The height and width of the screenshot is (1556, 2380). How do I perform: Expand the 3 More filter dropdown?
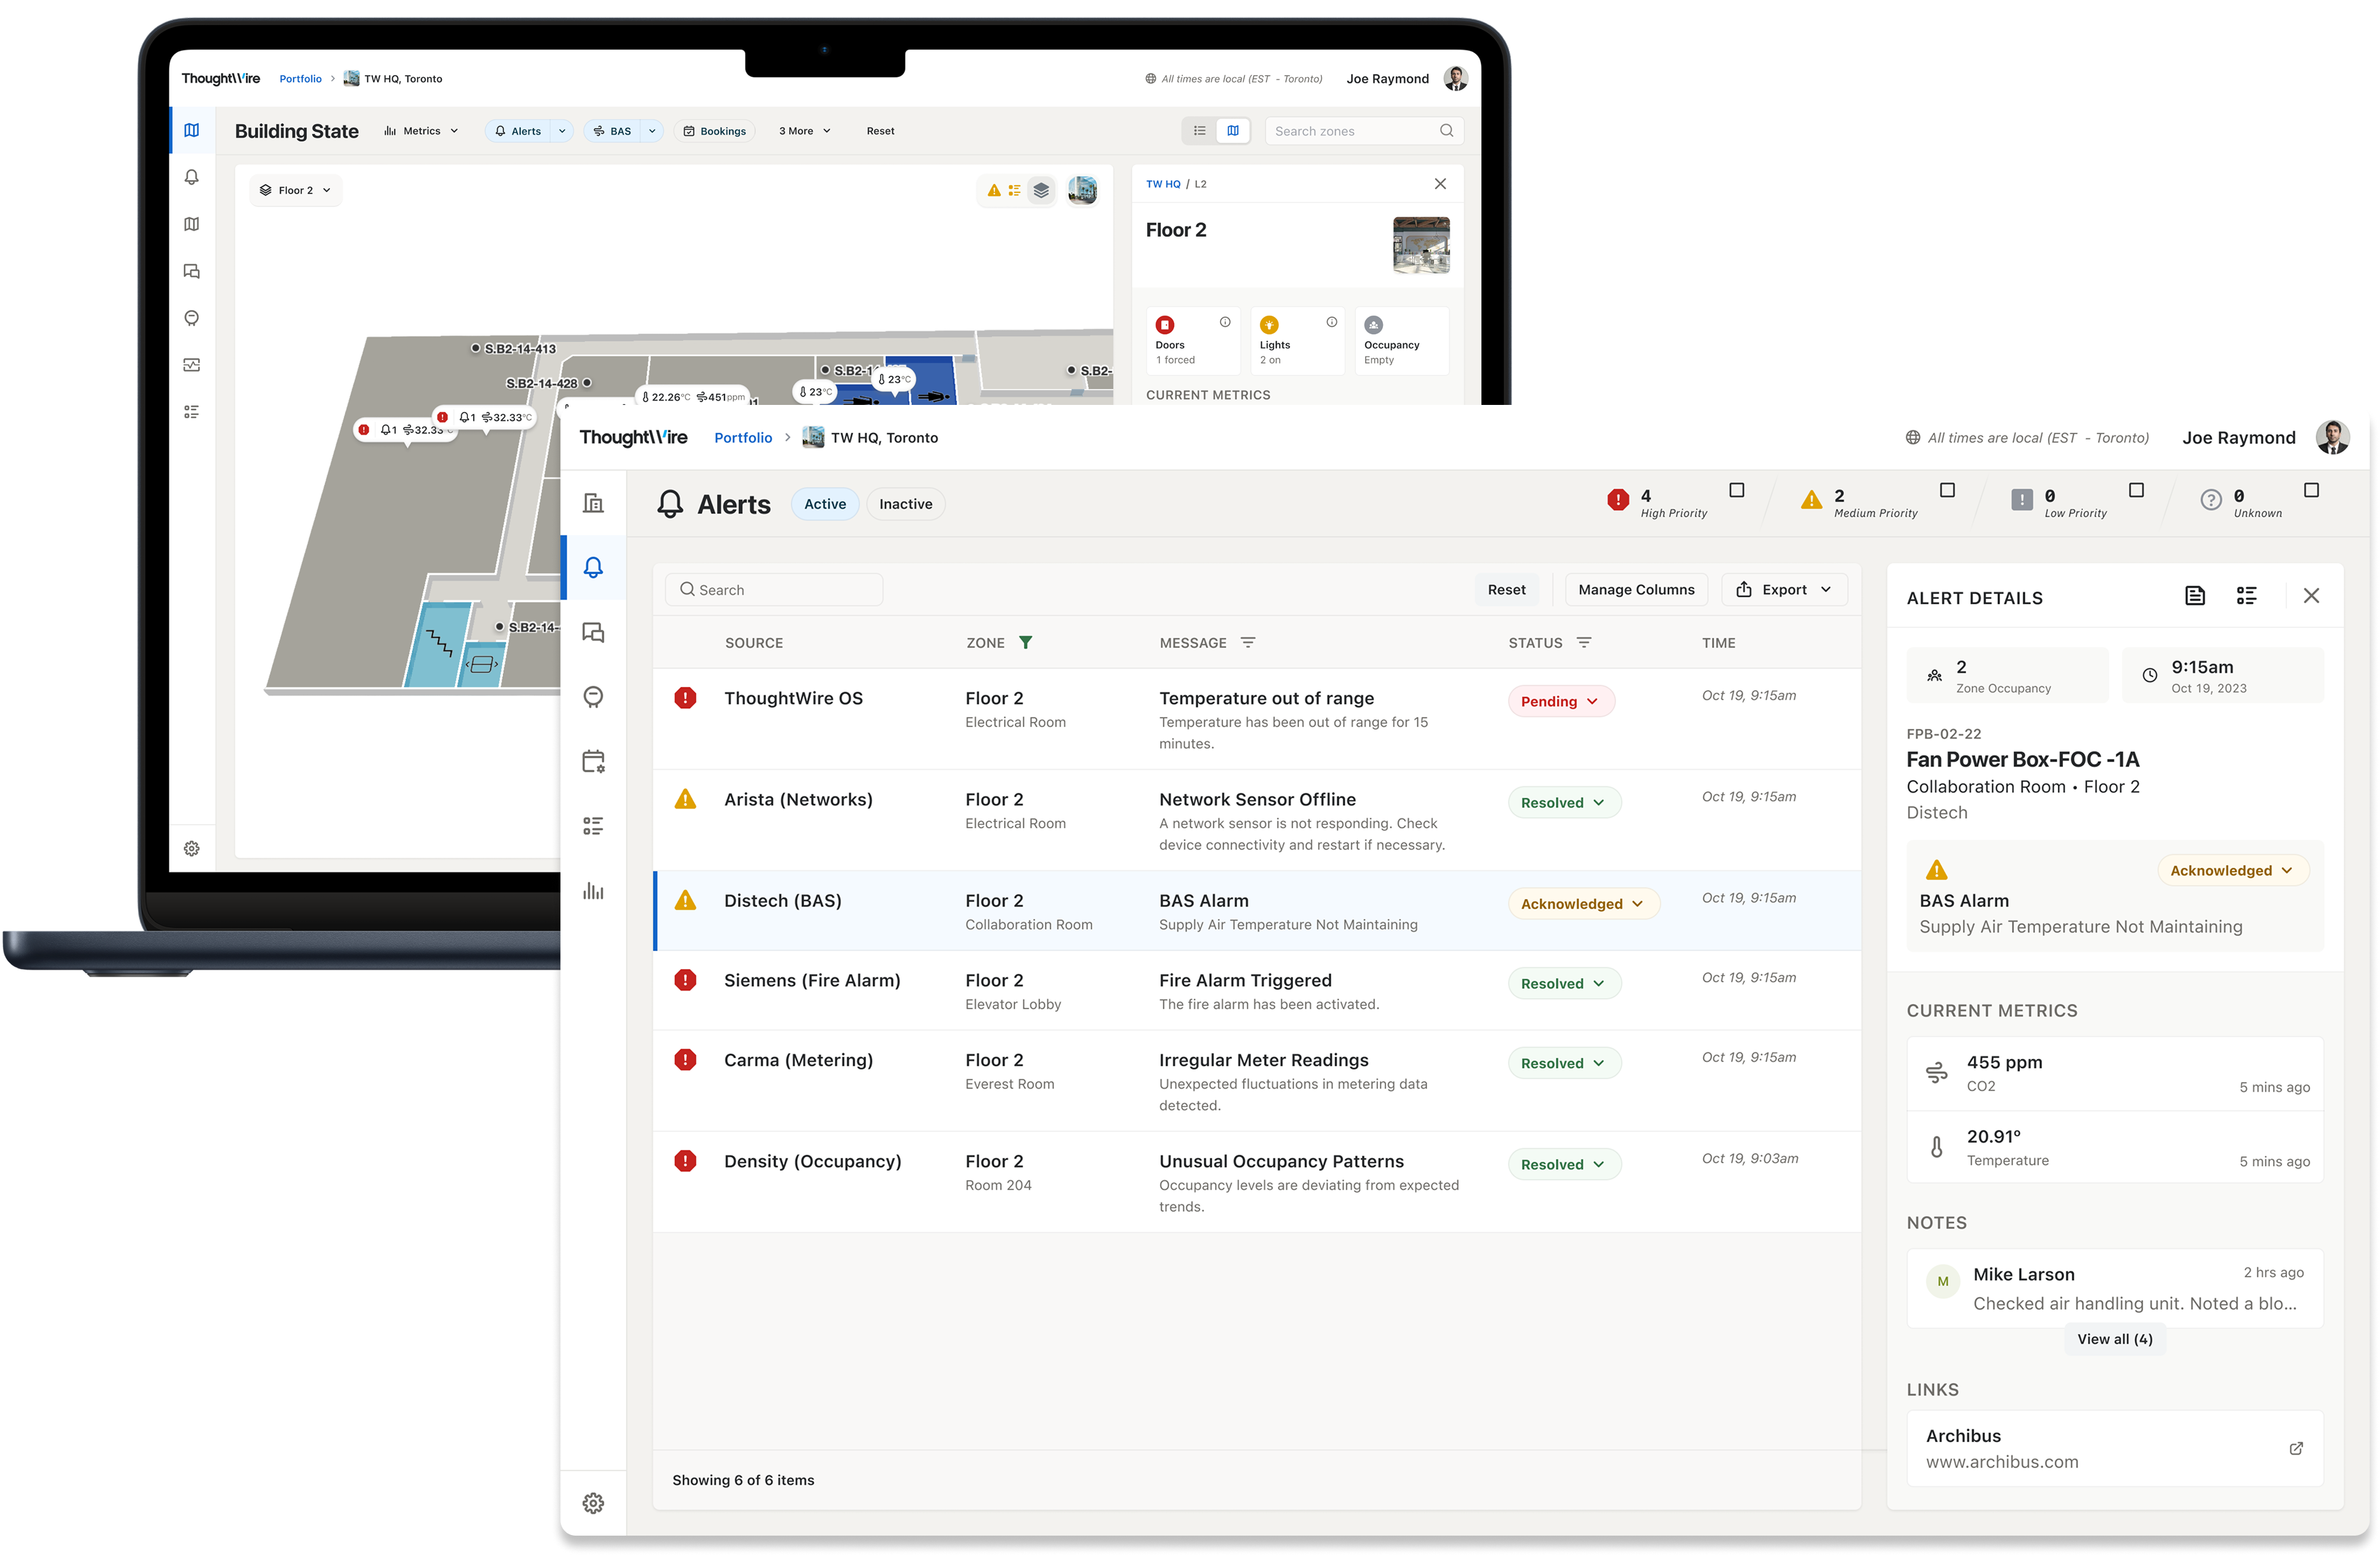click(x=805, y=130)
